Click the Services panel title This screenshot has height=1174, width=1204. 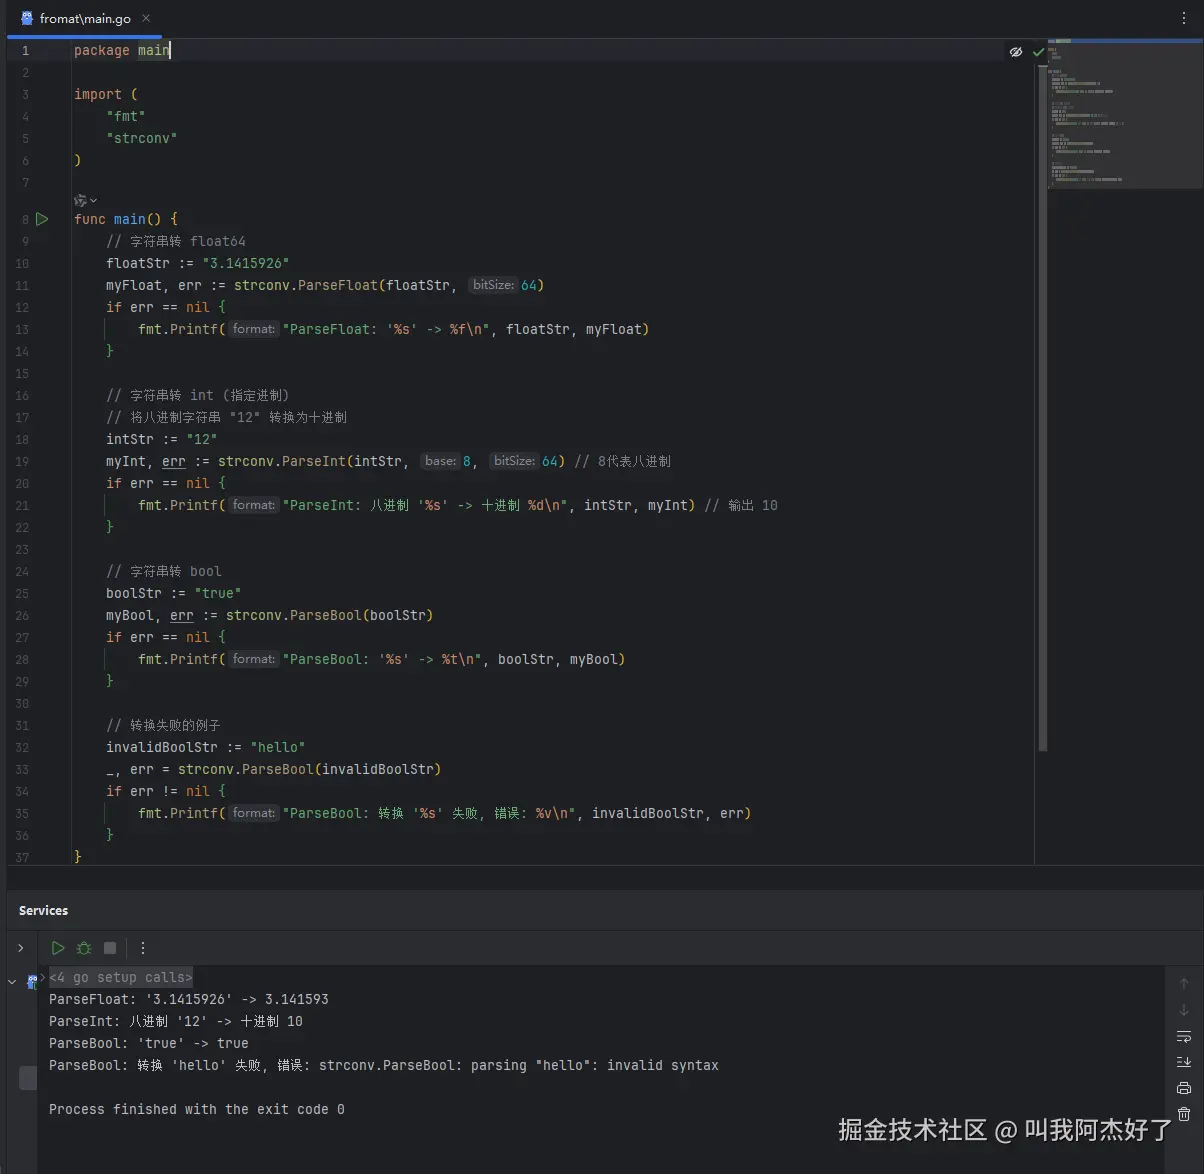click(43, 911)
